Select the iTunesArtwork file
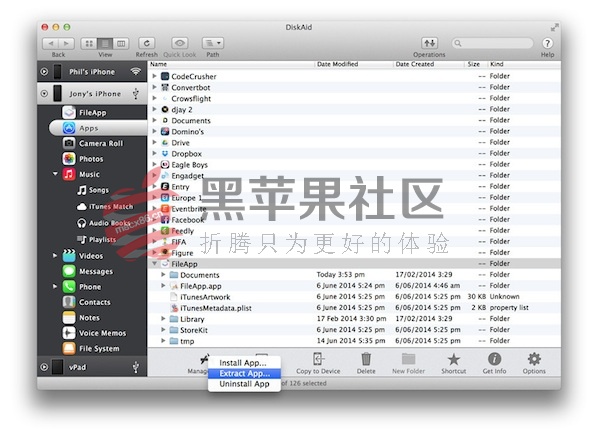The image size is (600, 430). tap(354, 297)
